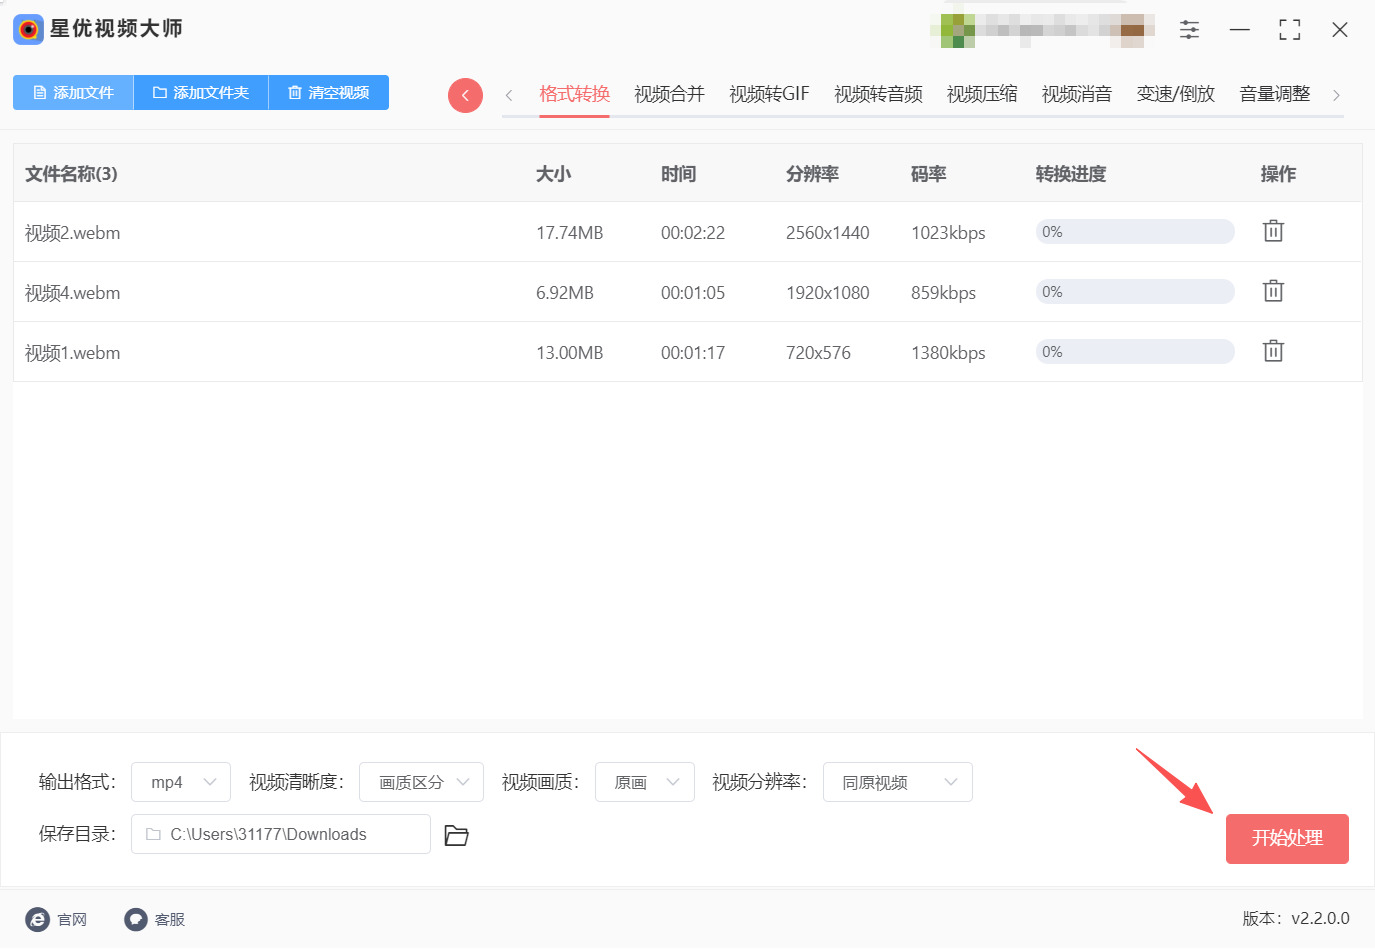Image resolution: width=1375 pixels, height=949 pixels.
Task: Click the 859kbps bitrate value
Action: (943, 293)
